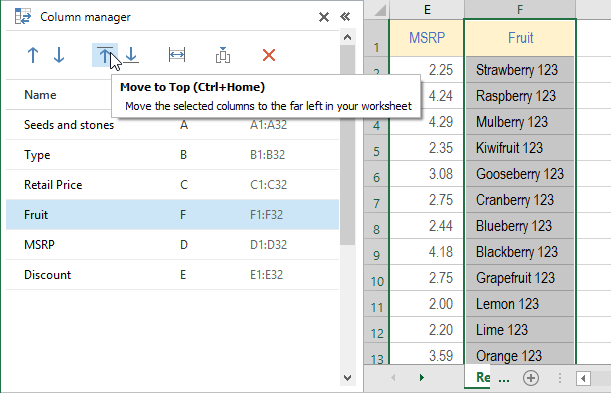Viewport: 611px width, 393px height.
Task: Click cell Cranberry 123
Action: click(x=520, y=200)
